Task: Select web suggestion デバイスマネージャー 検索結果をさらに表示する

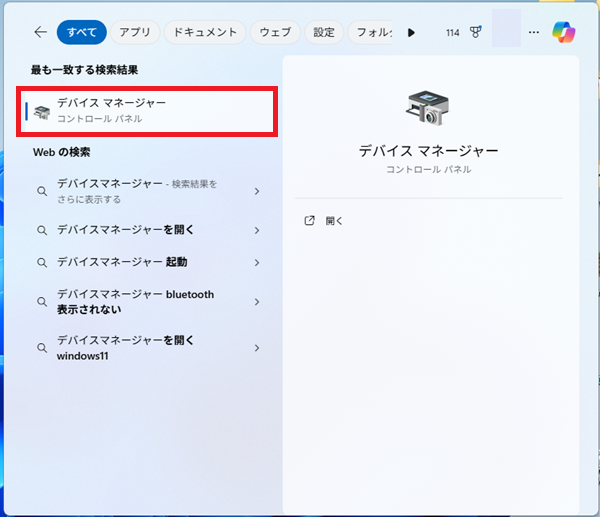Action: tap(147, 191)
